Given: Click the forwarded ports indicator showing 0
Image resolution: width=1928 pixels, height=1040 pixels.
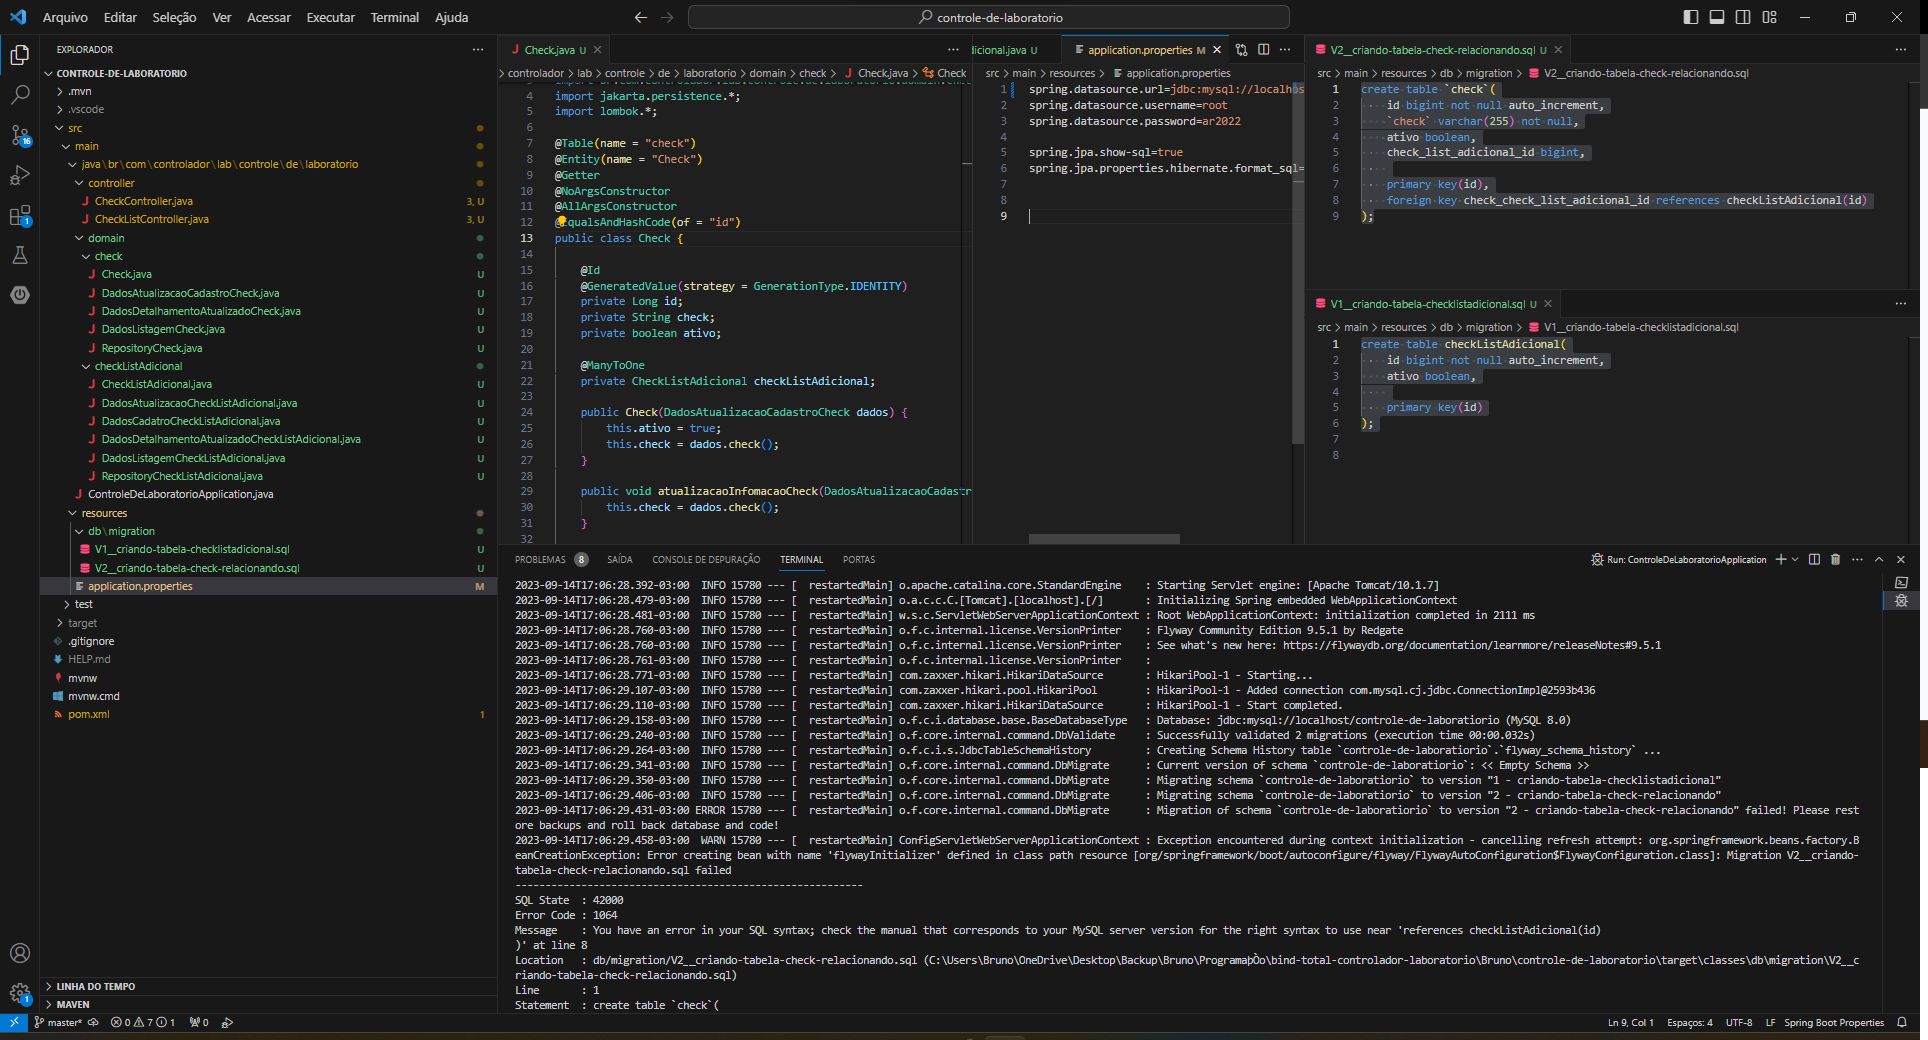Looking at the screenshot, I should 199,1022.
